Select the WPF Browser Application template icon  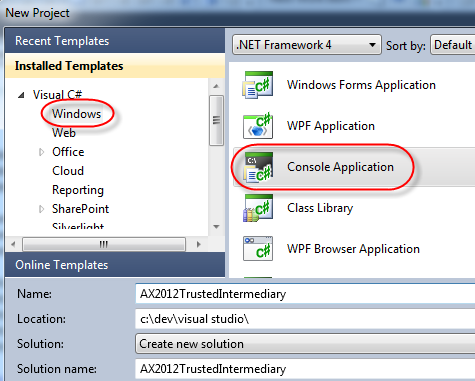[x=258, y=249]
